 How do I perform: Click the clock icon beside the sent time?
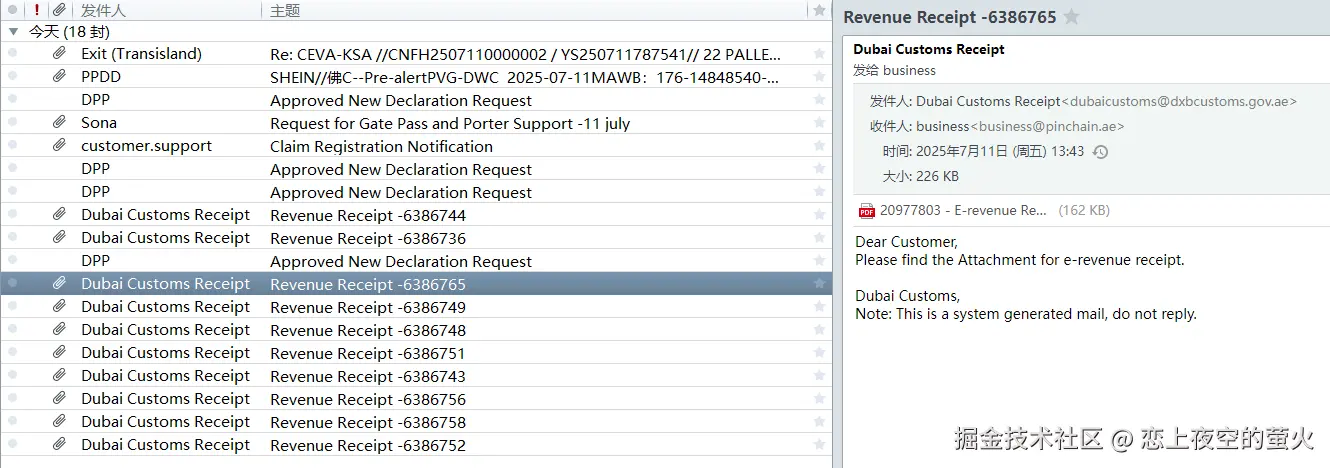[1100, 152]
